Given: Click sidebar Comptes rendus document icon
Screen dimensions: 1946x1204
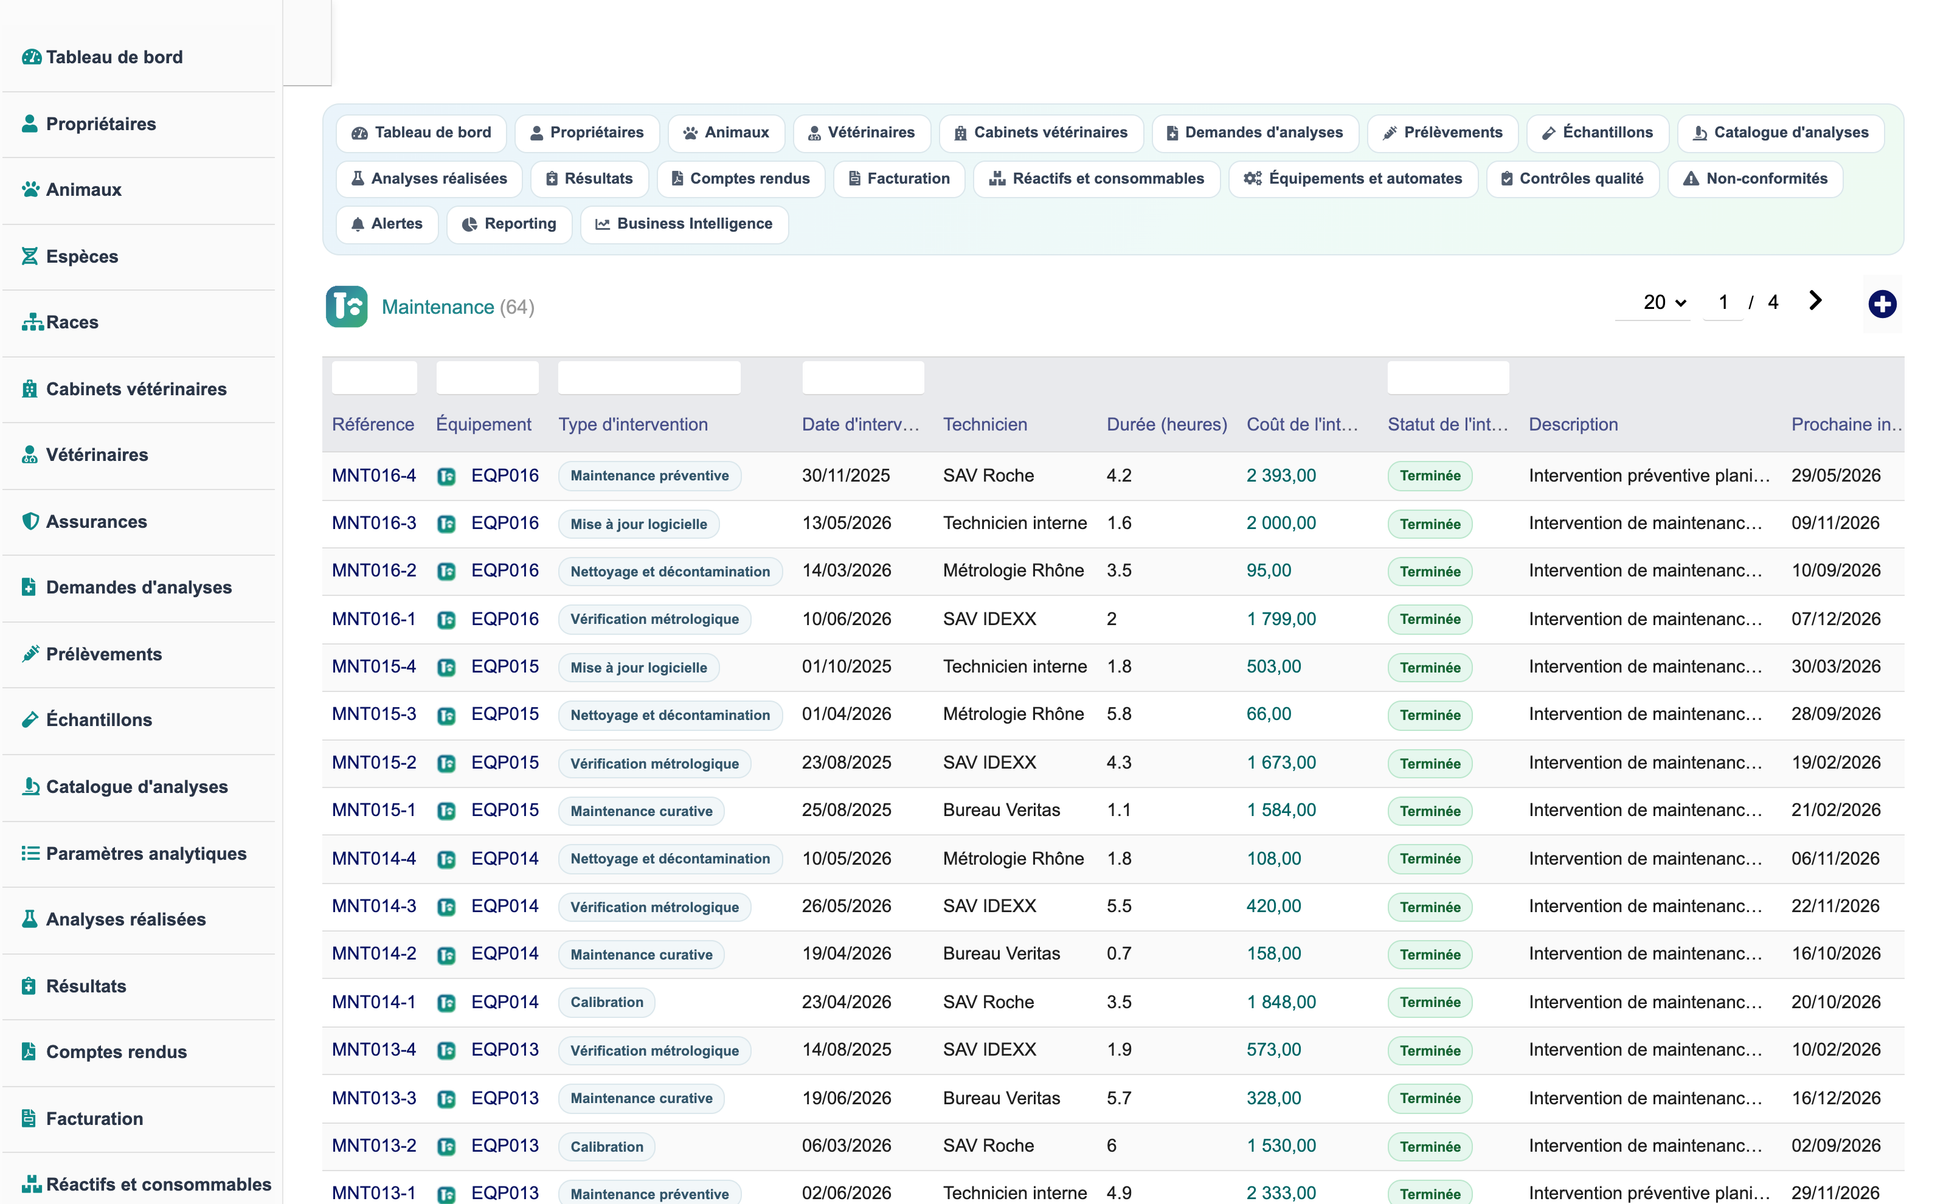Looking at the screenshot, I should (x=30, y=1052).
